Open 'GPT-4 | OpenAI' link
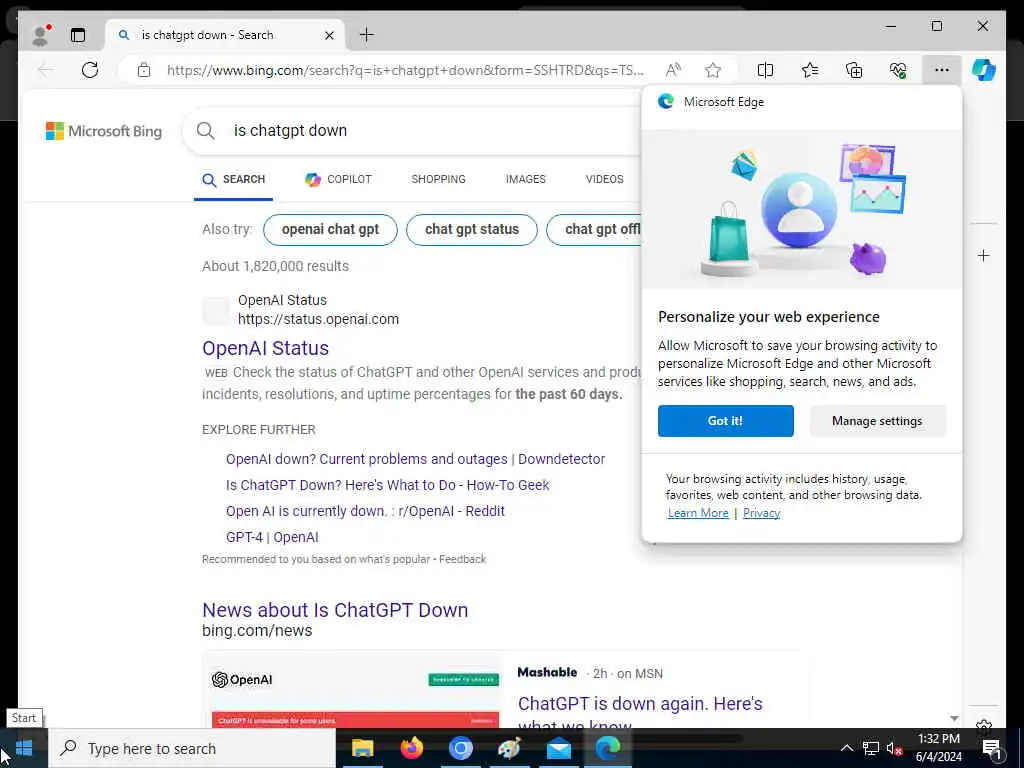1024x768 pixels. click(272, 537)
